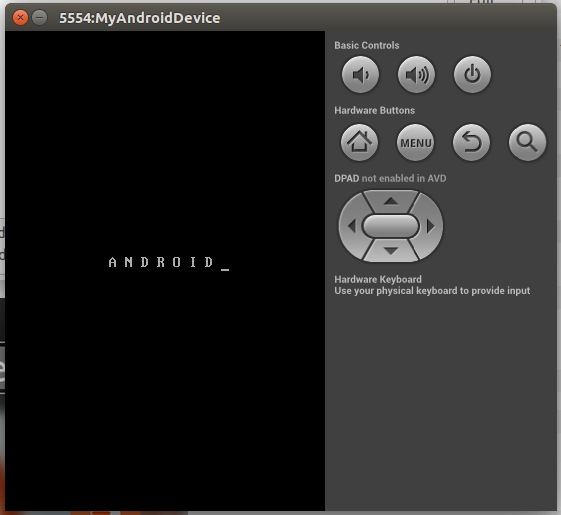
Task: Click the DPAD left arrow
Action: (351, 226)
